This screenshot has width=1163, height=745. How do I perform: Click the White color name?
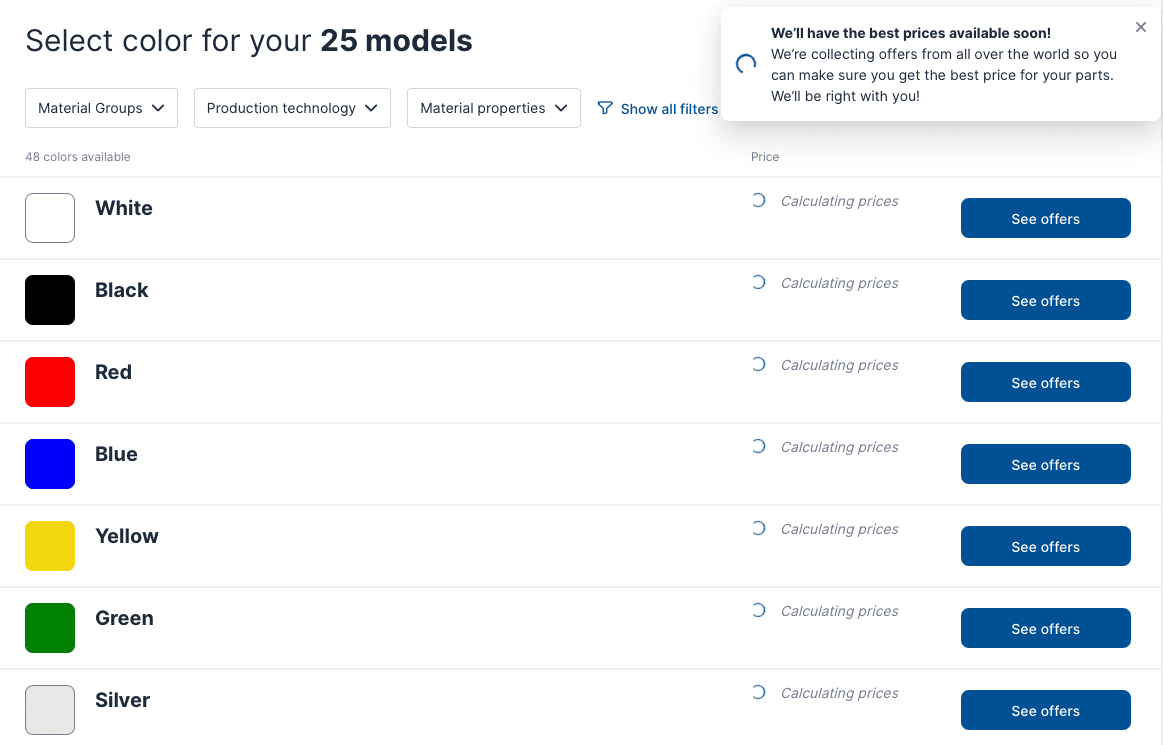pos(124,208)
